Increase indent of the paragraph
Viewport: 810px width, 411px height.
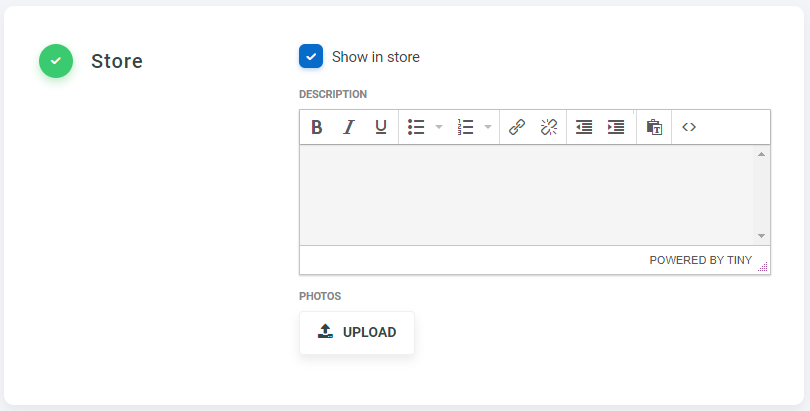(616, 127)
